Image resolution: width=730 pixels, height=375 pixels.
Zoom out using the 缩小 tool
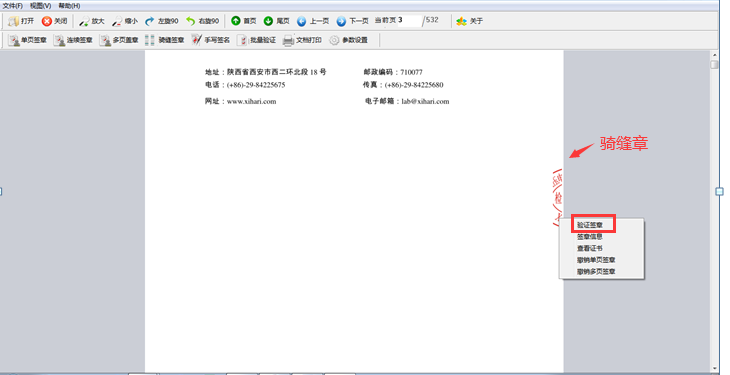tap(125, 21)
